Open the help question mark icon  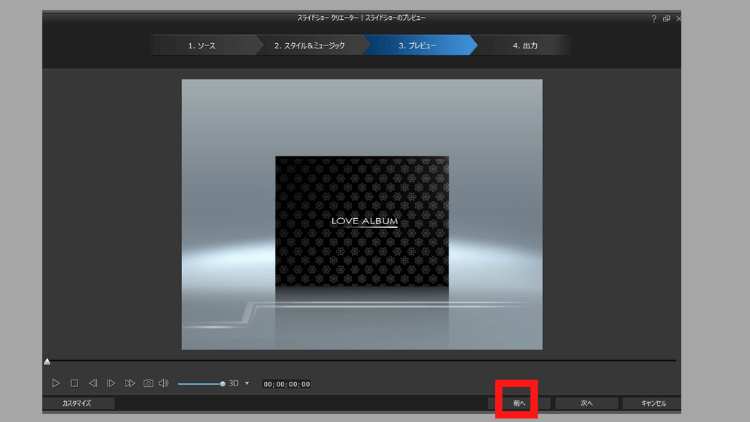(654, 19)
